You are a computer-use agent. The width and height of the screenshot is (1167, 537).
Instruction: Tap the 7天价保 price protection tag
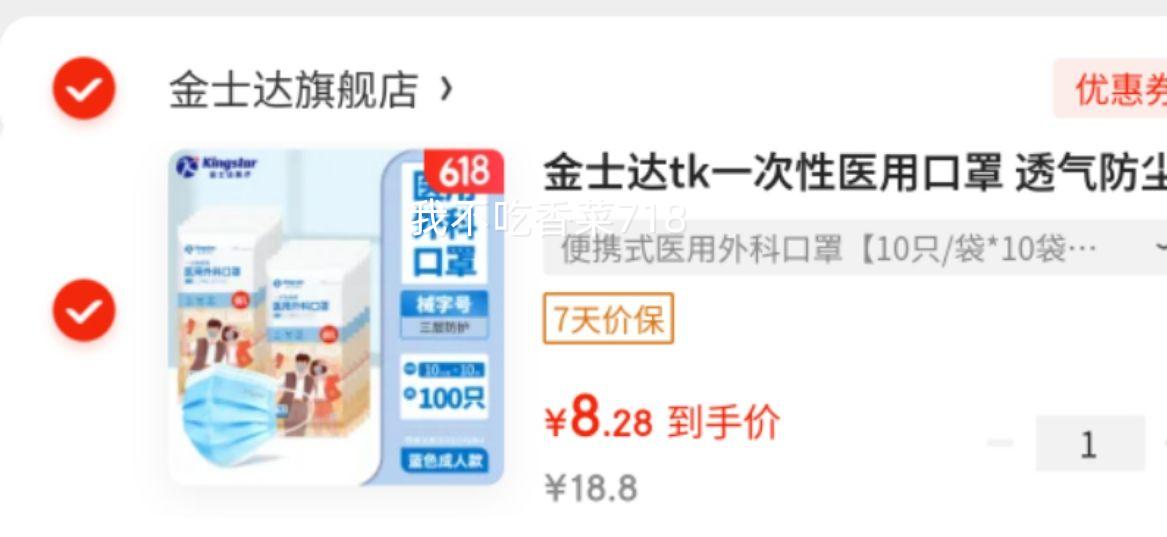pyautogui.click(x=609, y=318)
